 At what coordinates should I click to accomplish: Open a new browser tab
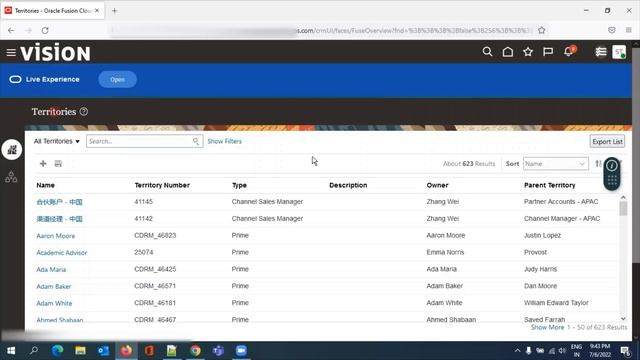[x=115, y=11]
